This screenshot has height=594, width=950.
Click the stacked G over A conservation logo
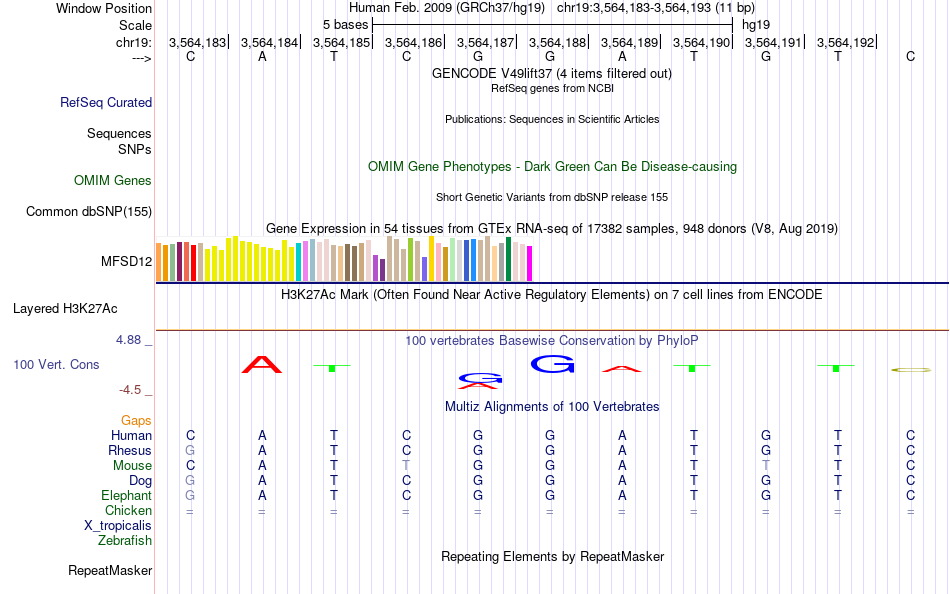tap(480, 381)
